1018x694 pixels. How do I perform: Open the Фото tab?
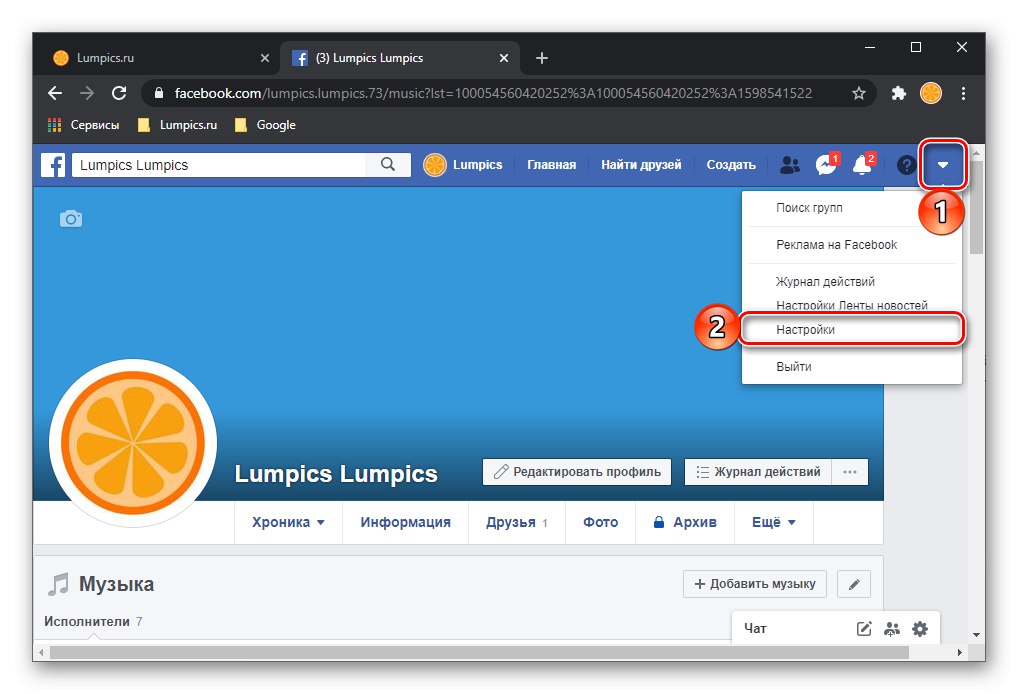pos(600,523)
